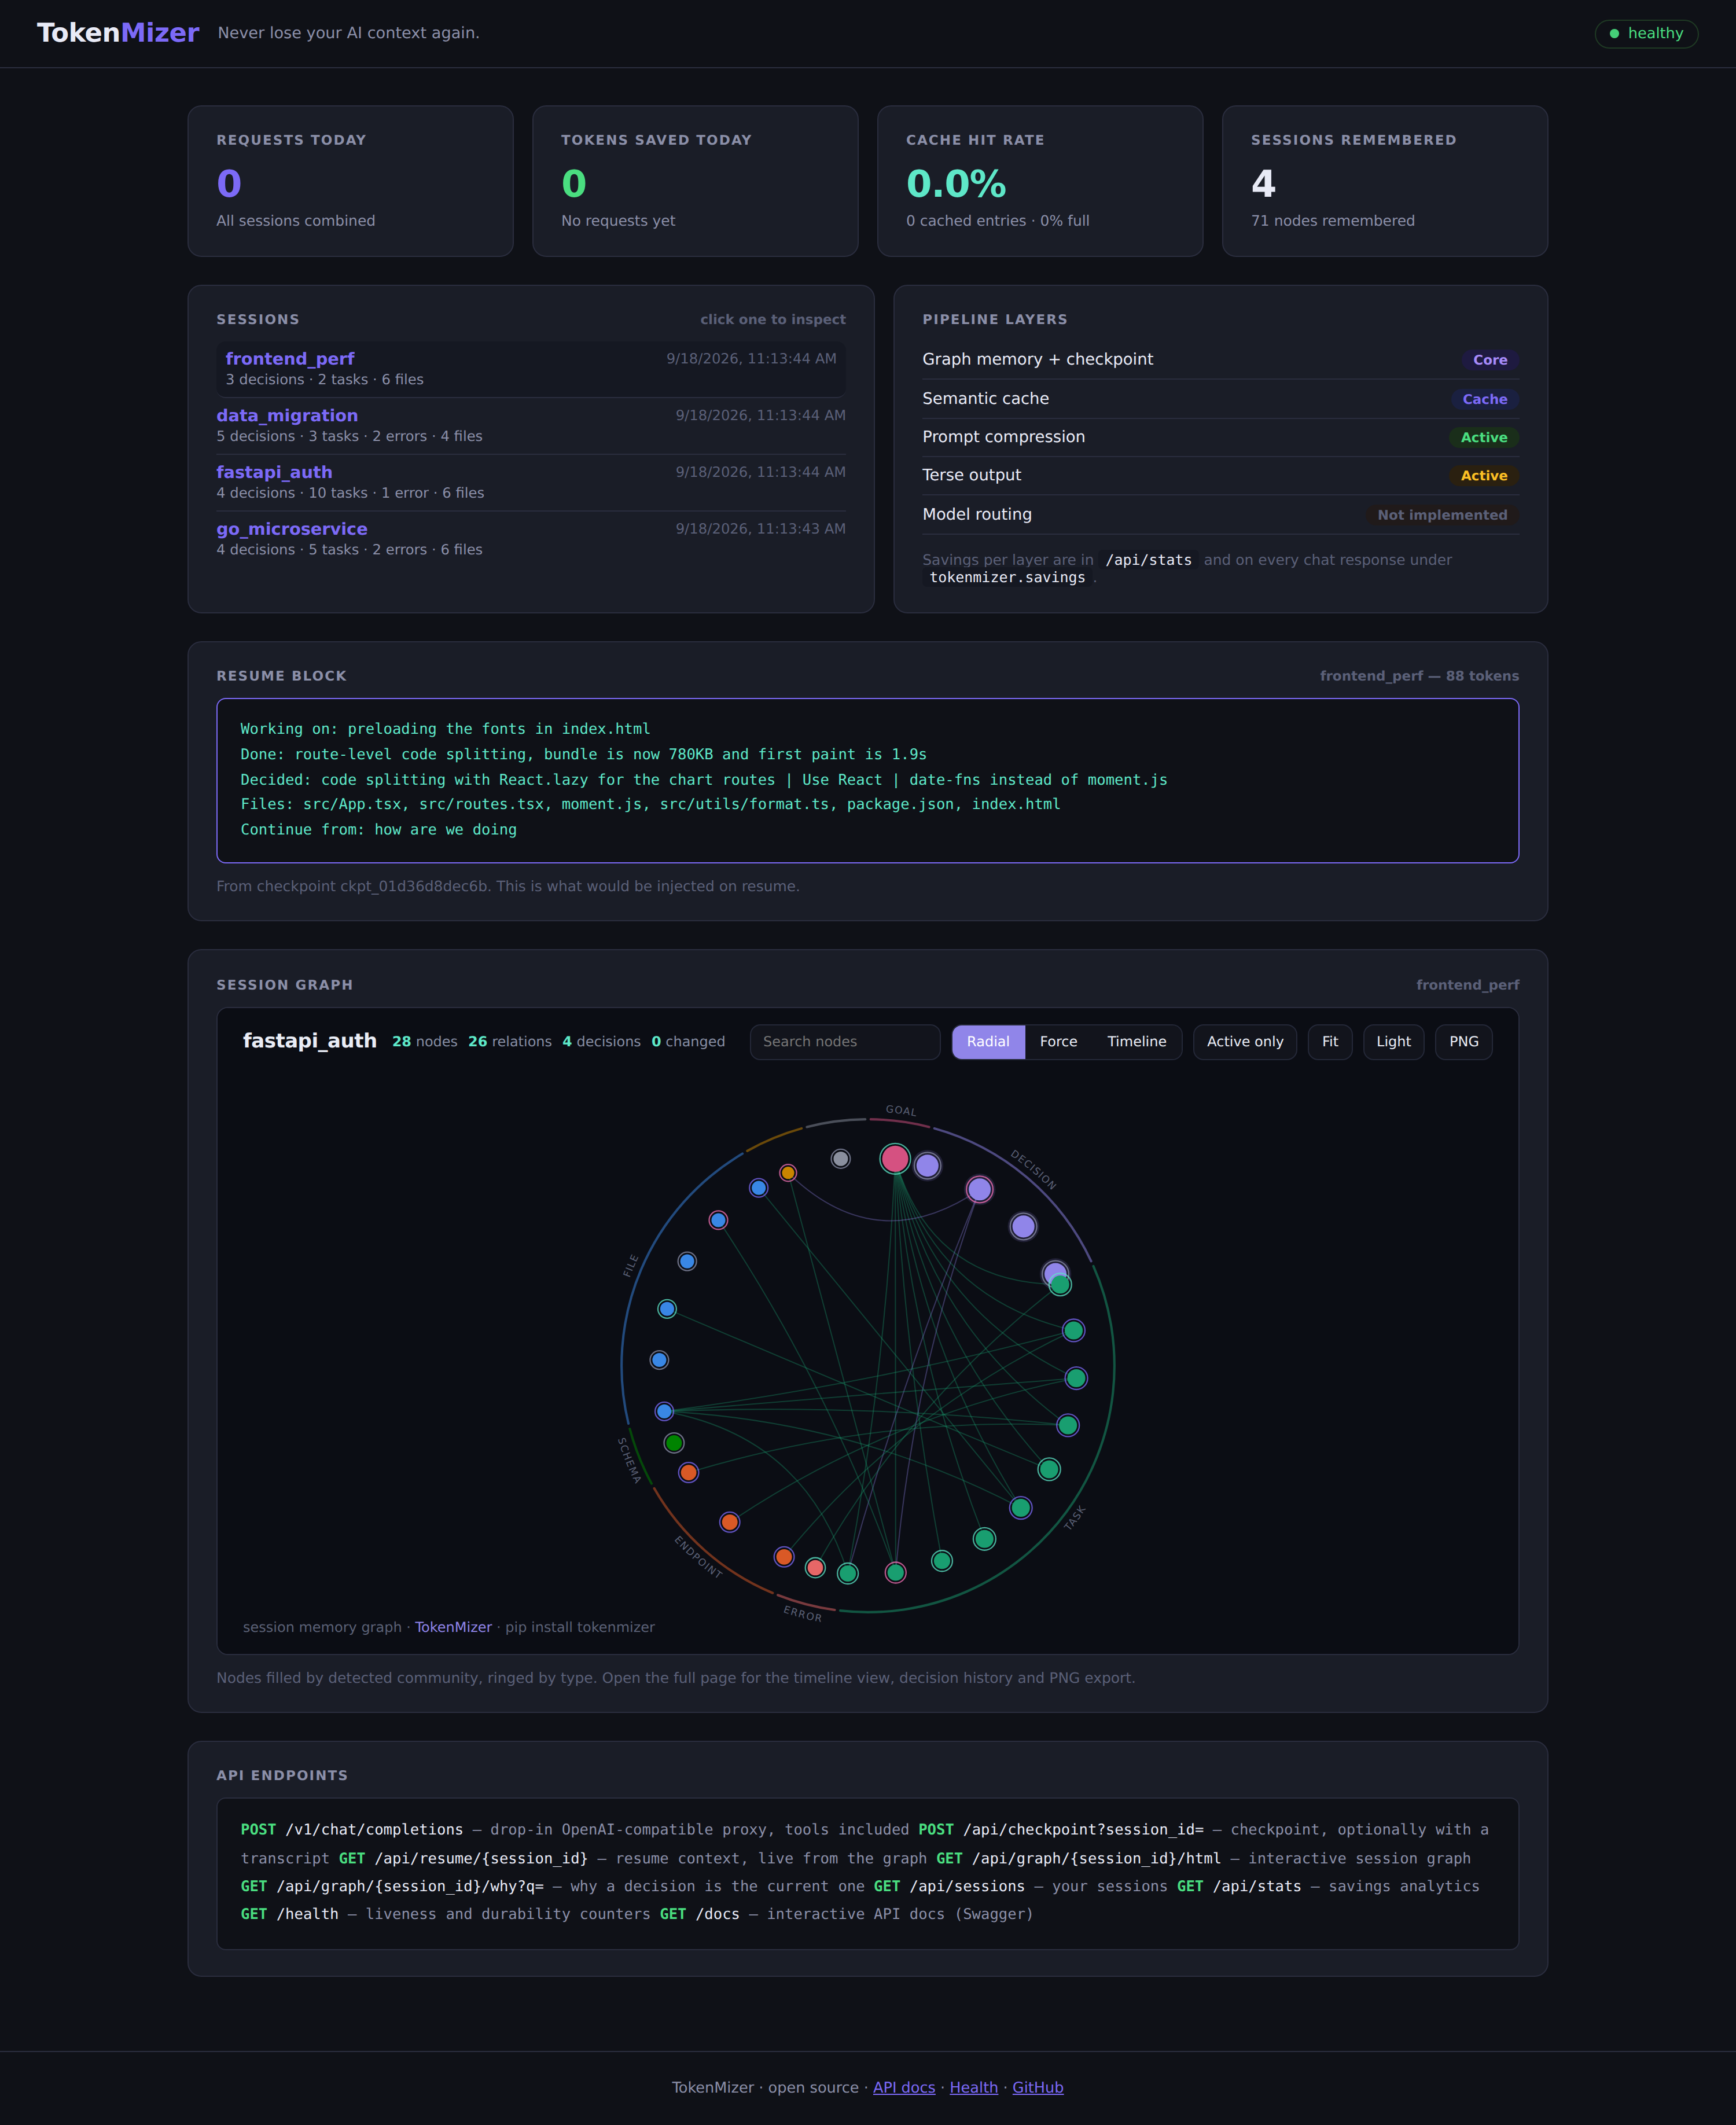The height and width of the screenshot is (2125, 1736).
Task: Focus the Search nodes field
Action: [845, 1041]
